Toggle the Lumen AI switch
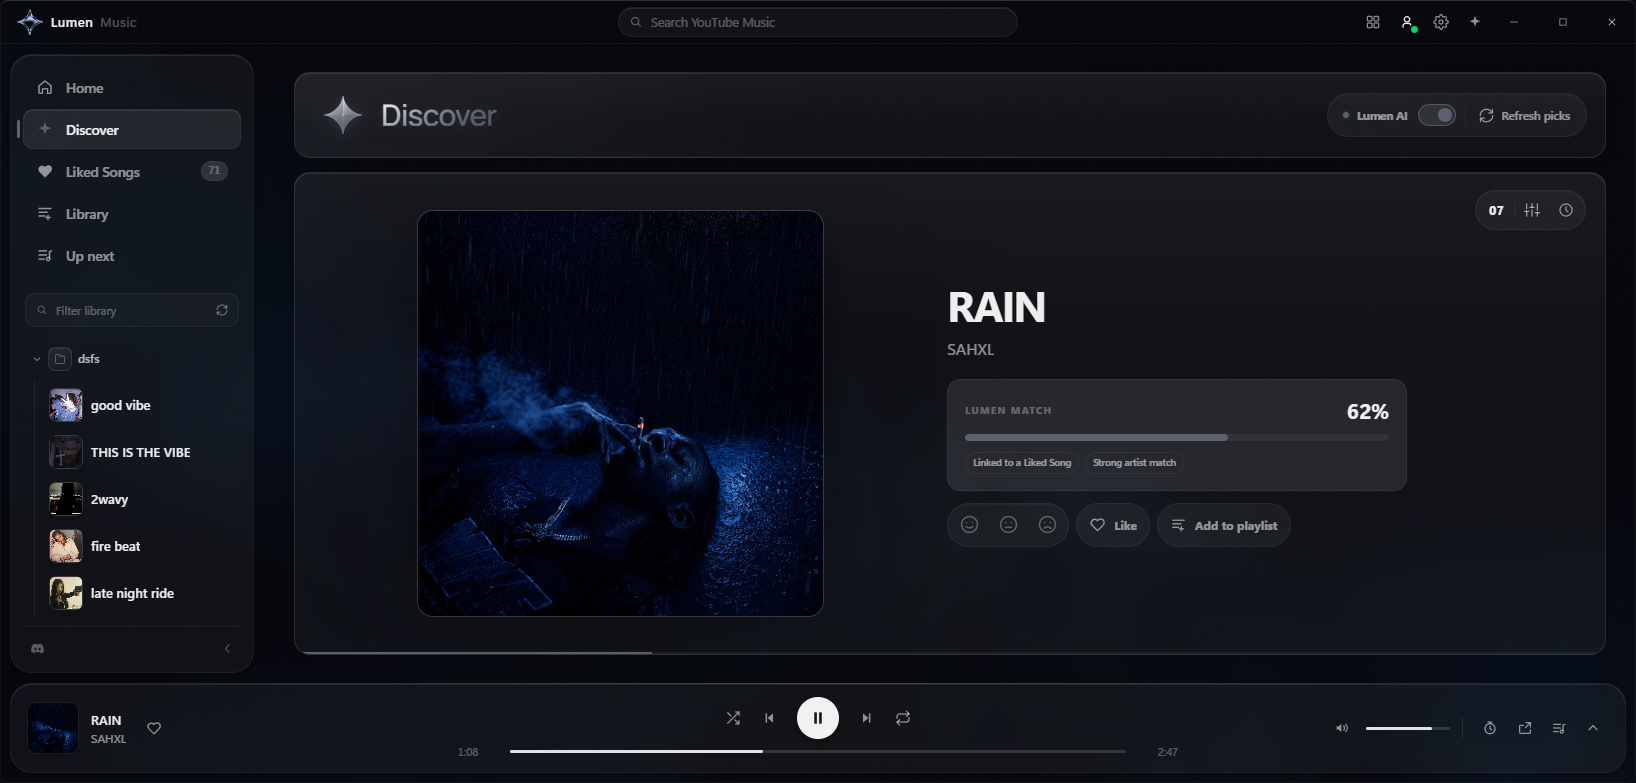The height and width of the screenshot is (783, 1636). click(1437, 115)
